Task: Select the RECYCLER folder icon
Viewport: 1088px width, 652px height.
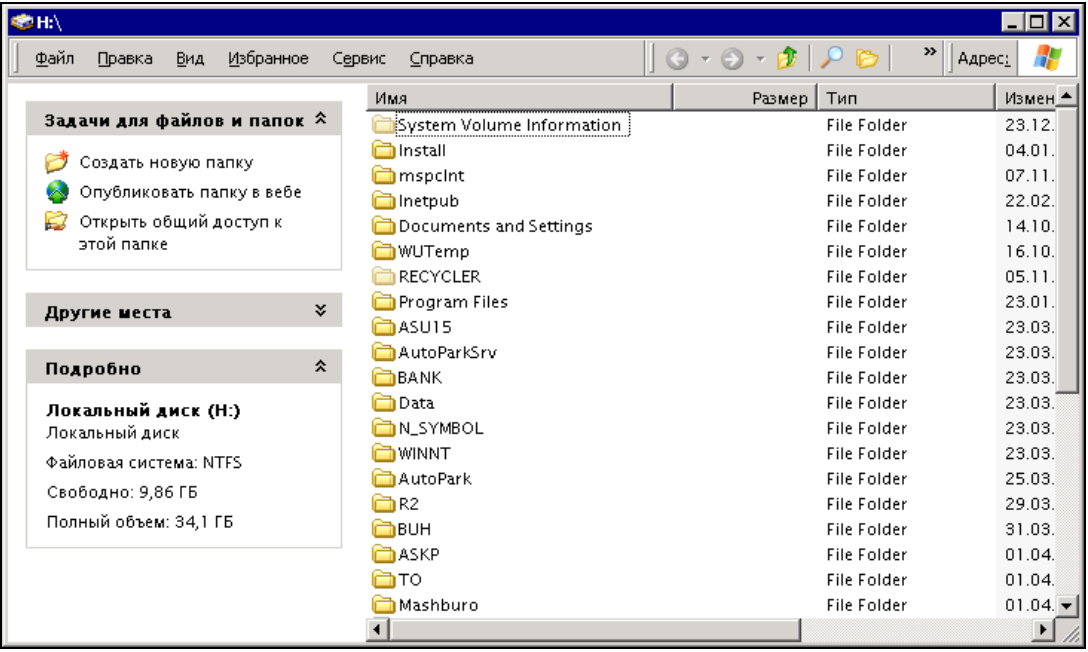Action: [383, 277]
